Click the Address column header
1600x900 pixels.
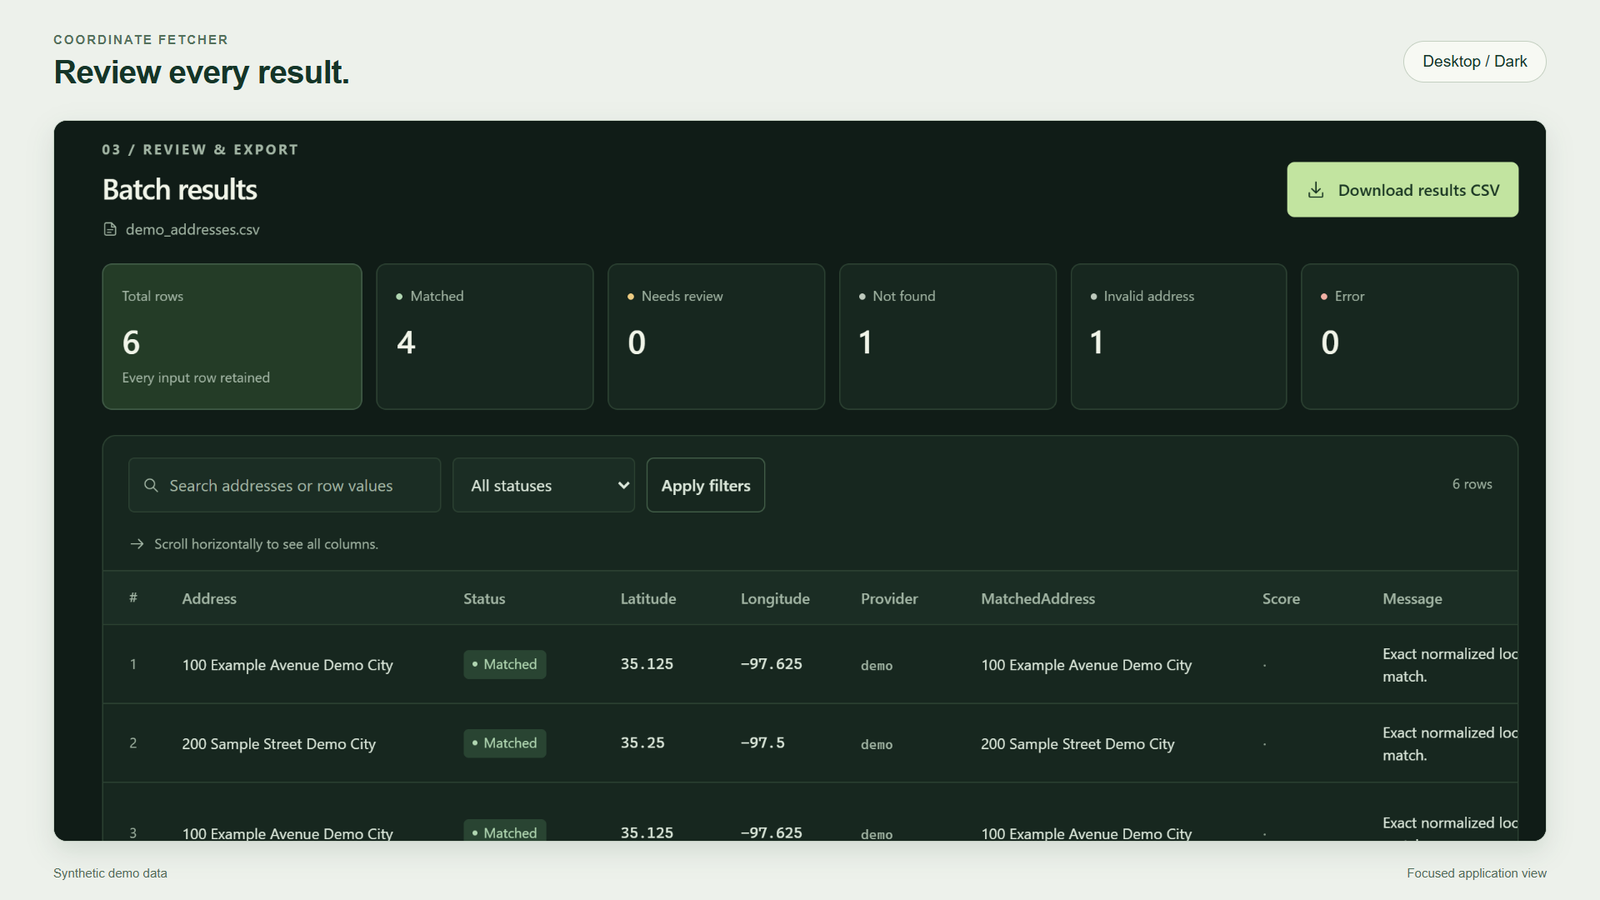[209, 599]
